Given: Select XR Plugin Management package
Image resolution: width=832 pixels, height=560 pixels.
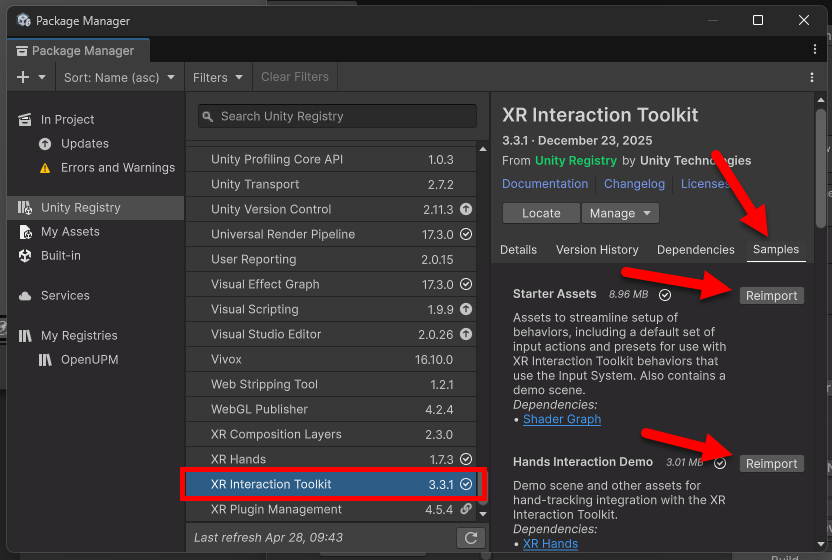Looking at the screenshot, I should 331,509.
